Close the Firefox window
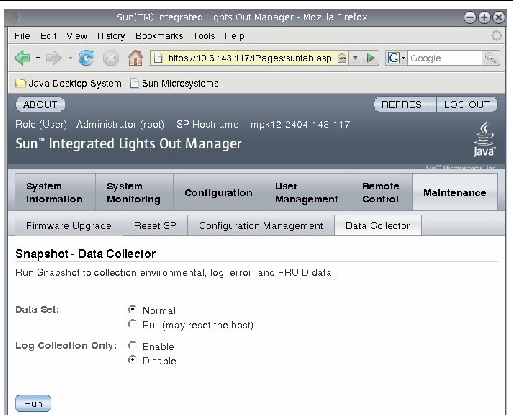Viewport: 513px width, 416px height. [499, 17]
